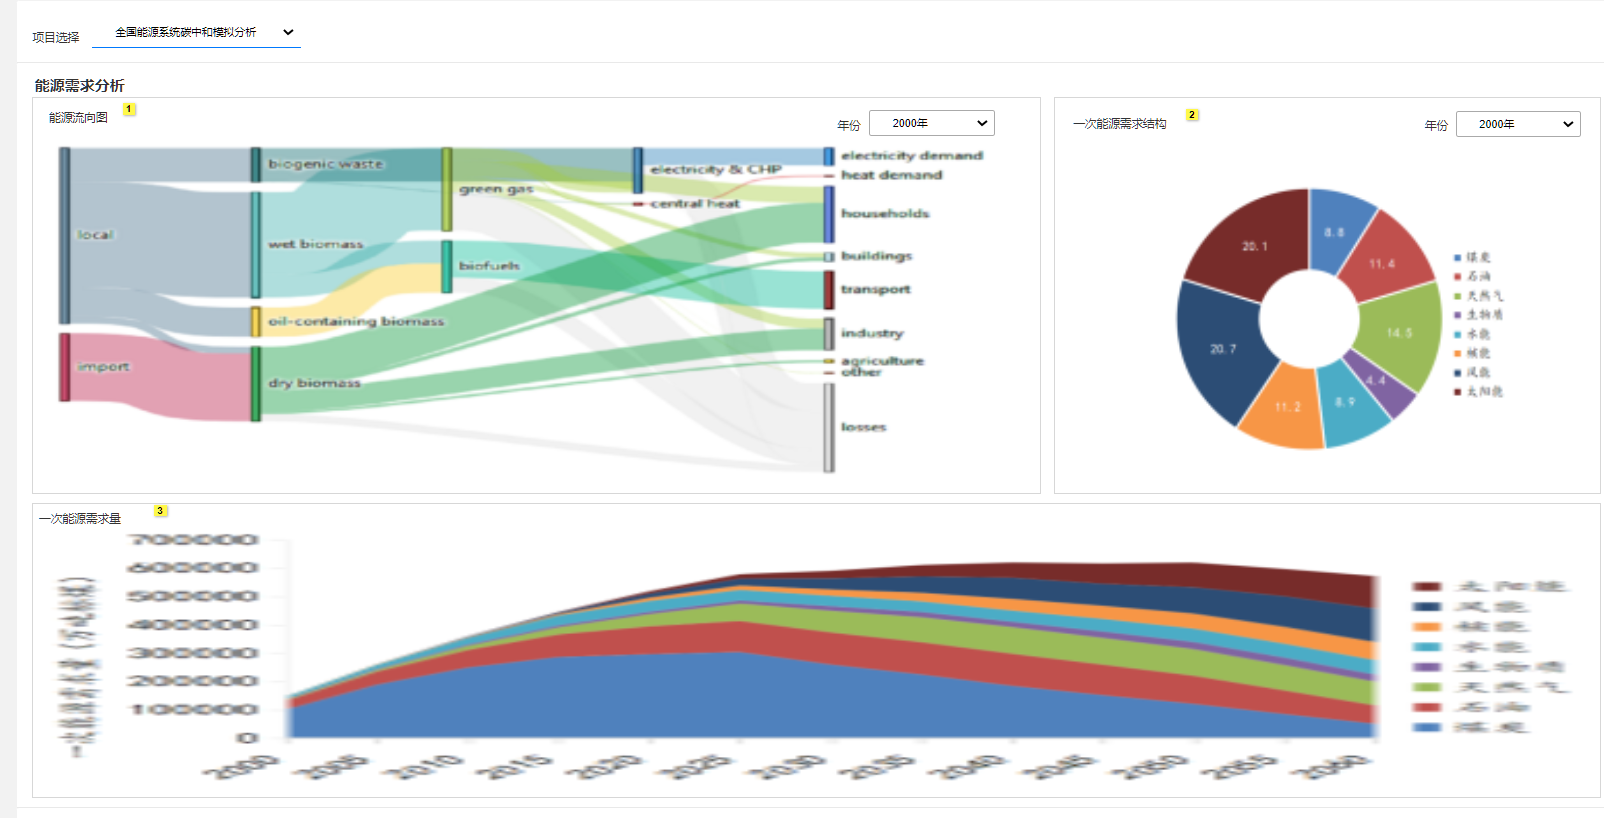This screenshot has height=818, width=1604.
Task: Select the 'losses' Sankey node
Action: (x=829, y=428)
